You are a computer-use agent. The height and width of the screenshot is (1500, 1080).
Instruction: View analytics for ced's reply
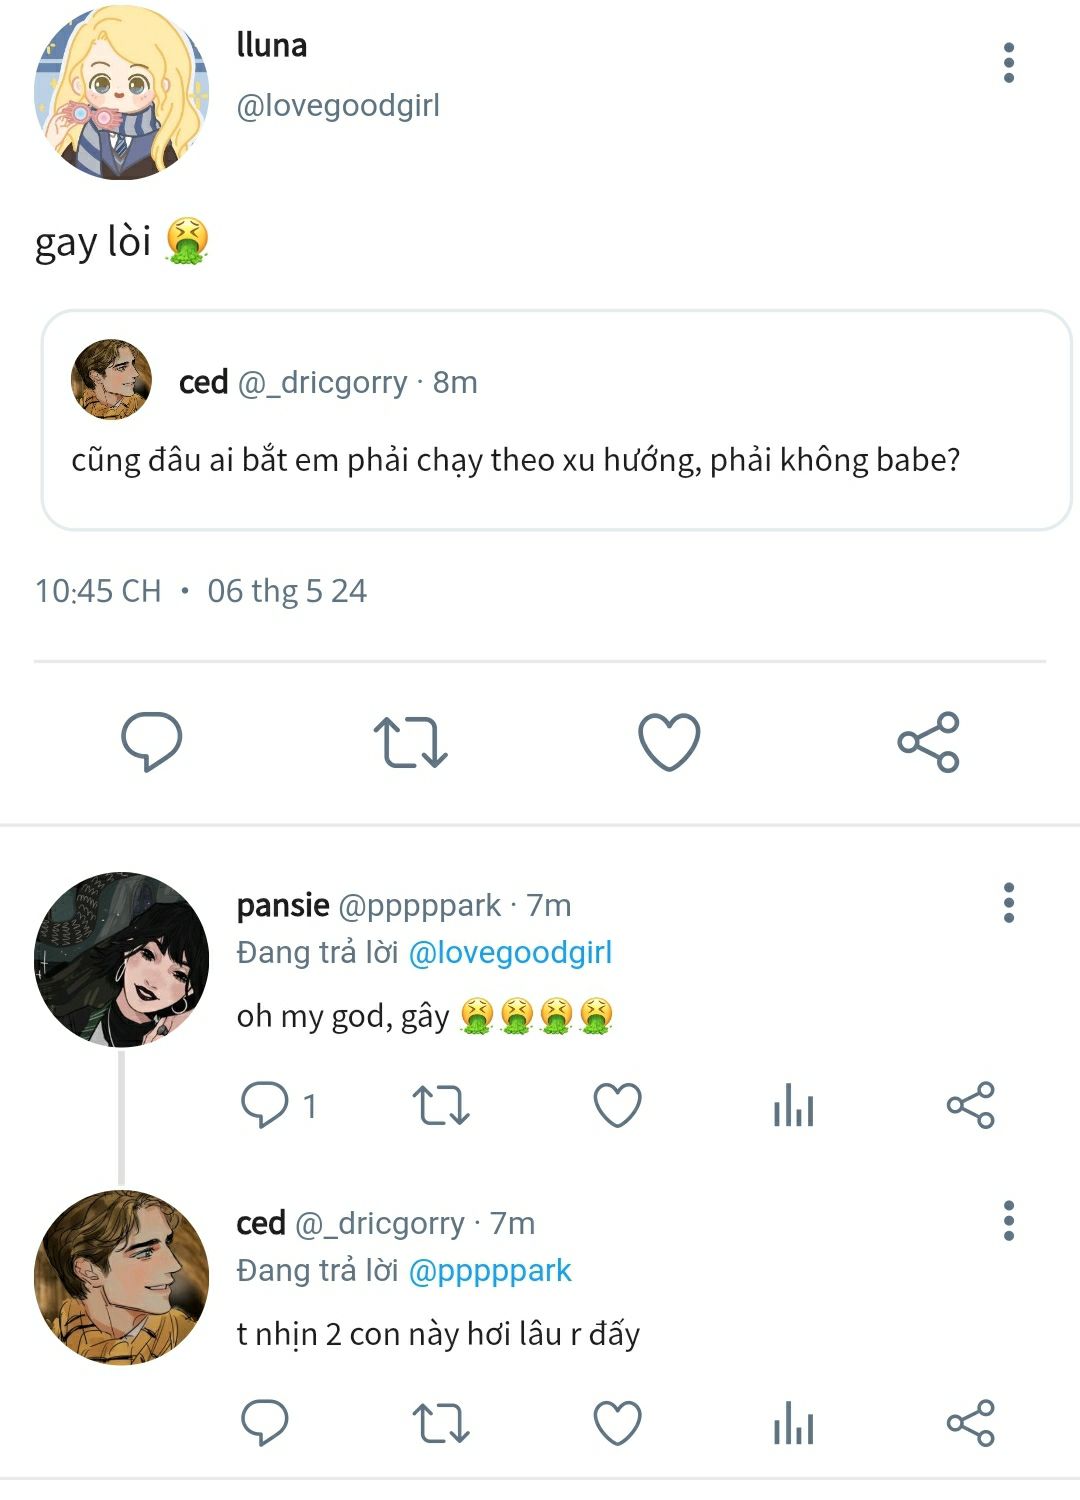pyautogui.click(x=793, y=1423)
